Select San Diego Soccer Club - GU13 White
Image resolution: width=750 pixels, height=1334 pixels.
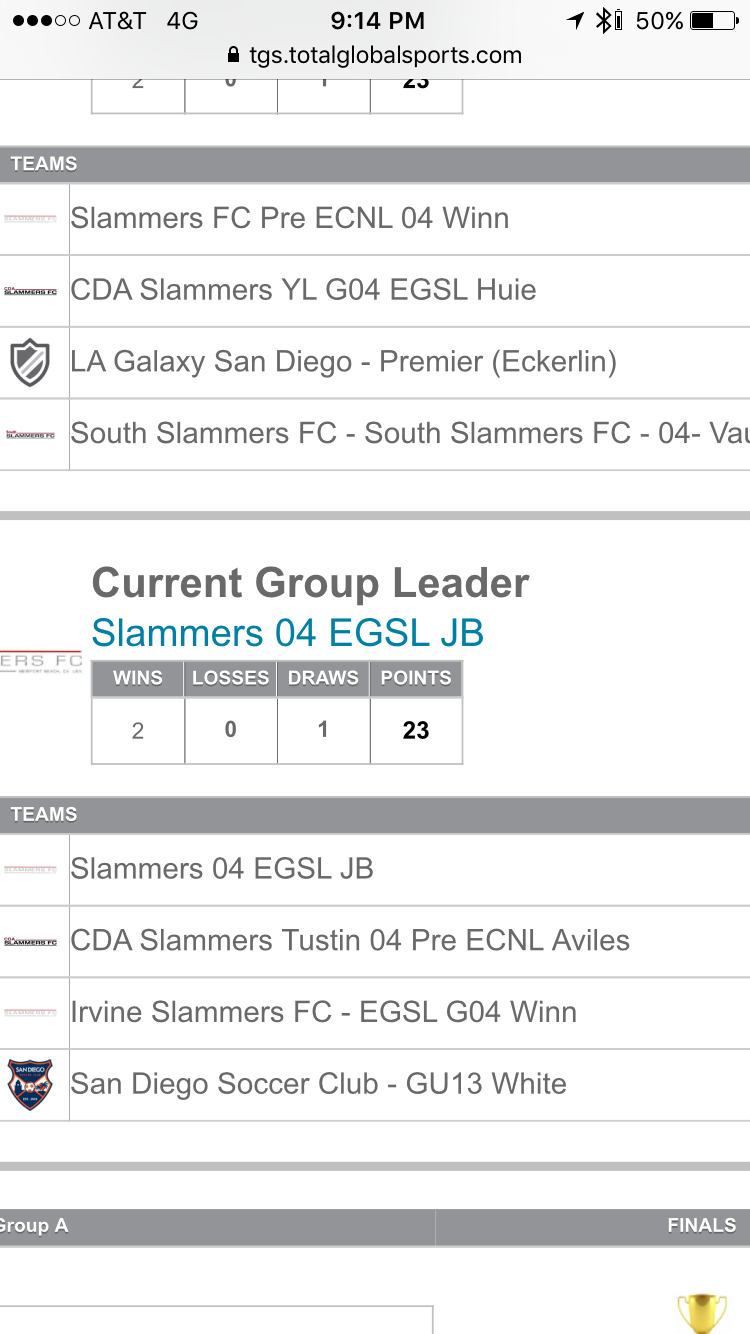click(318, 1084)
